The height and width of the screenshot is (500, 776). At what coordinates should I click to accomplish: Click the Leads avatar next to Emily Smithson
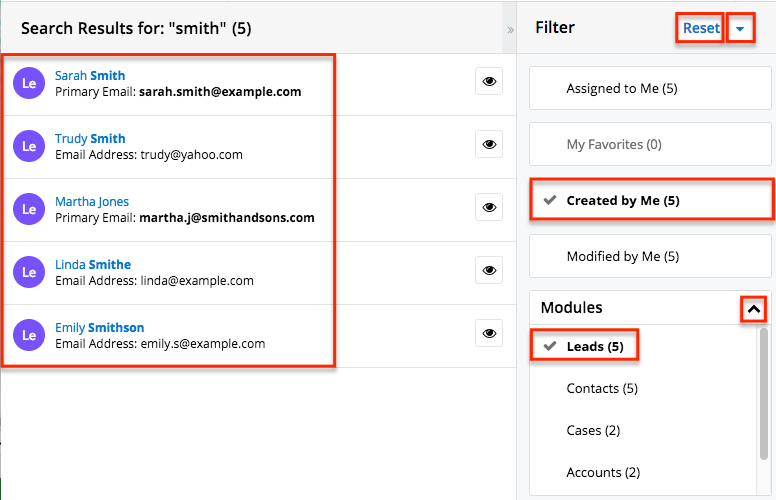[x=29, y=335]
